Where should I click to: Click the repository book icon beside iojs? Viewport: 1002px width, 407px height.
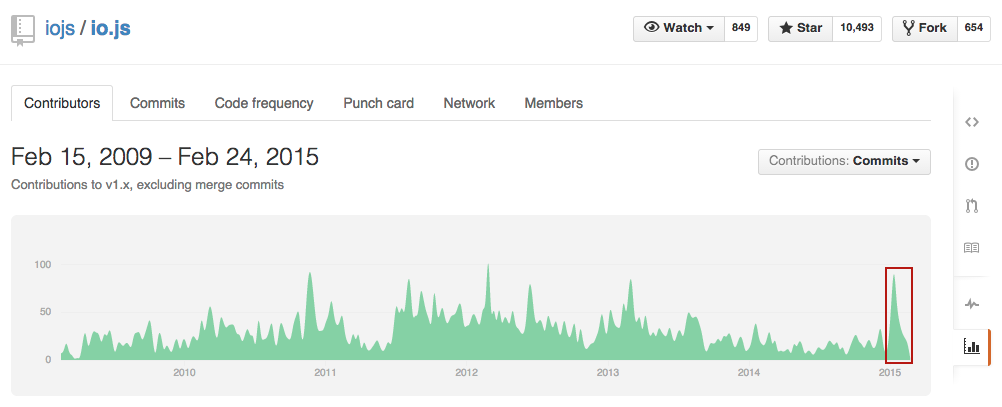click(x=23, y=30)
